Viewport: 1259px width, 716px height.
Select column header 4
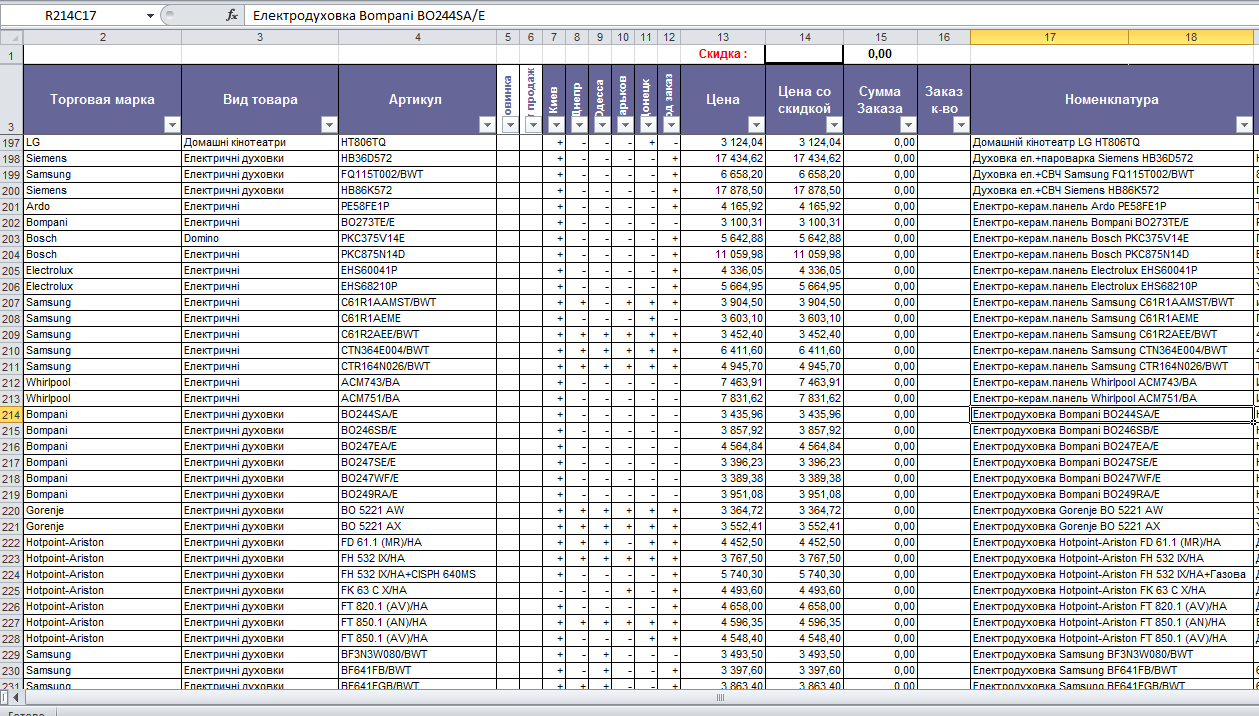click(x=418, y=37)
